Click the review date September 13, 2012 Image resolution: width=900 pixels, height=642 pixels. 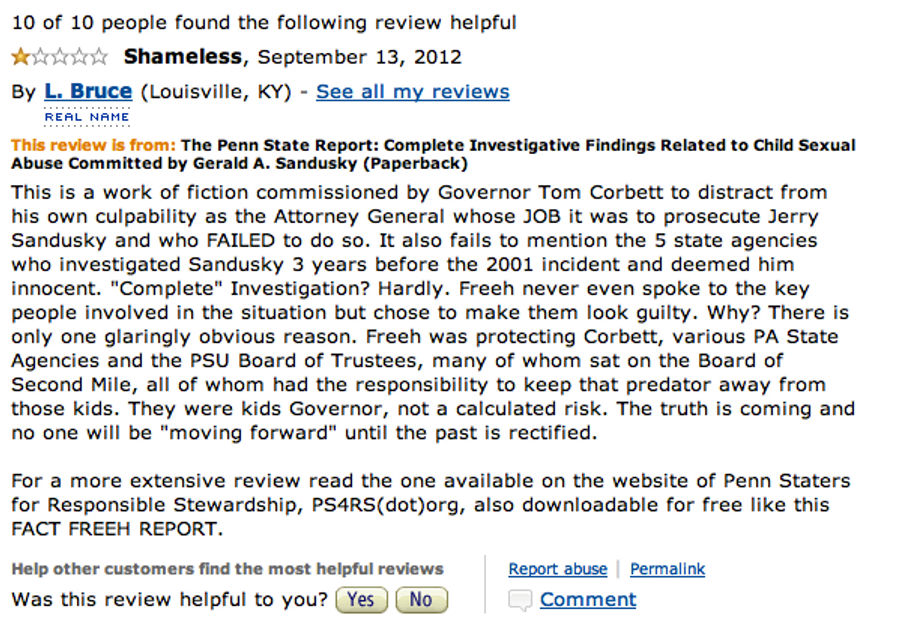(359, 57)
